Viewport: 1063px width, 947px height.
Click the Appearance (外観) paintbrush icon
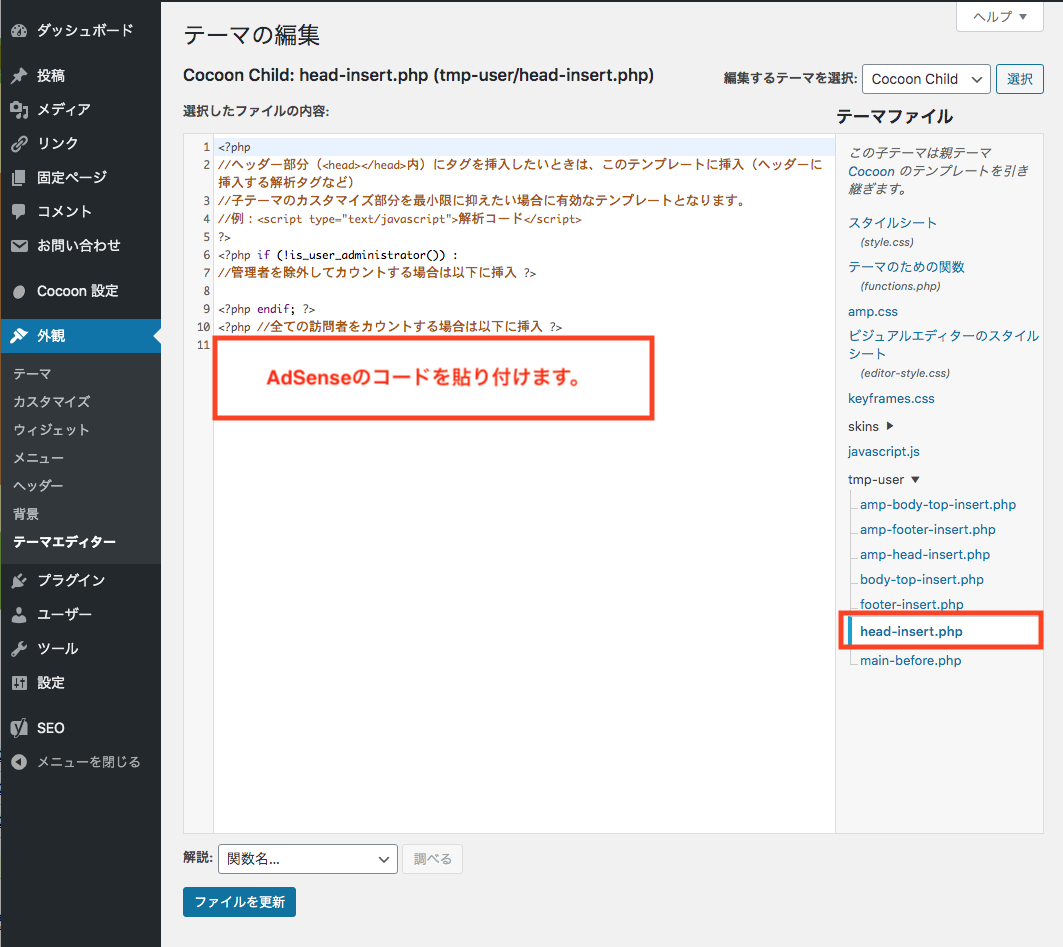pos(19,336)
